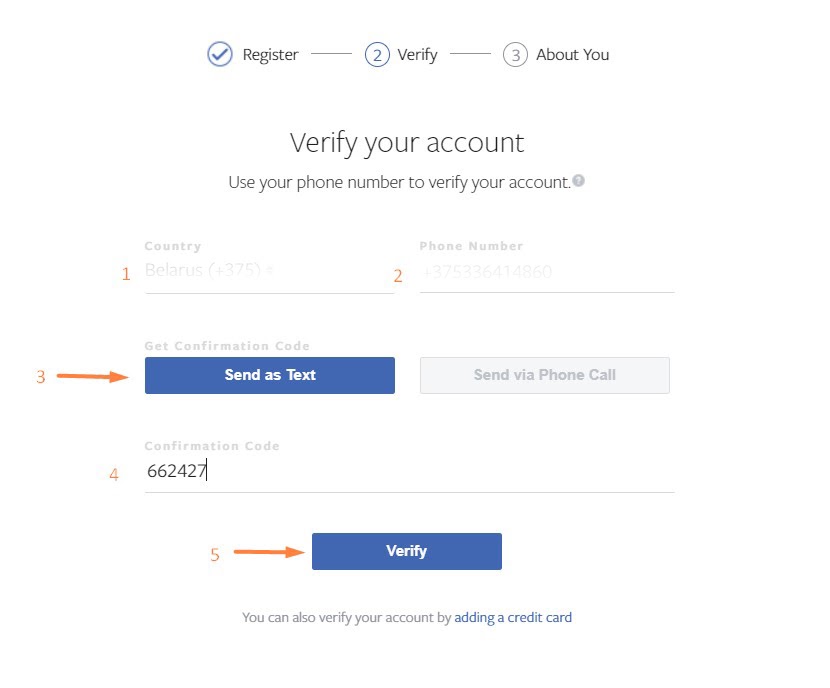This screenshot has height=688, width=830.
Task: Click the checkmark icon on Register step
Action: [x=218, y=54]
